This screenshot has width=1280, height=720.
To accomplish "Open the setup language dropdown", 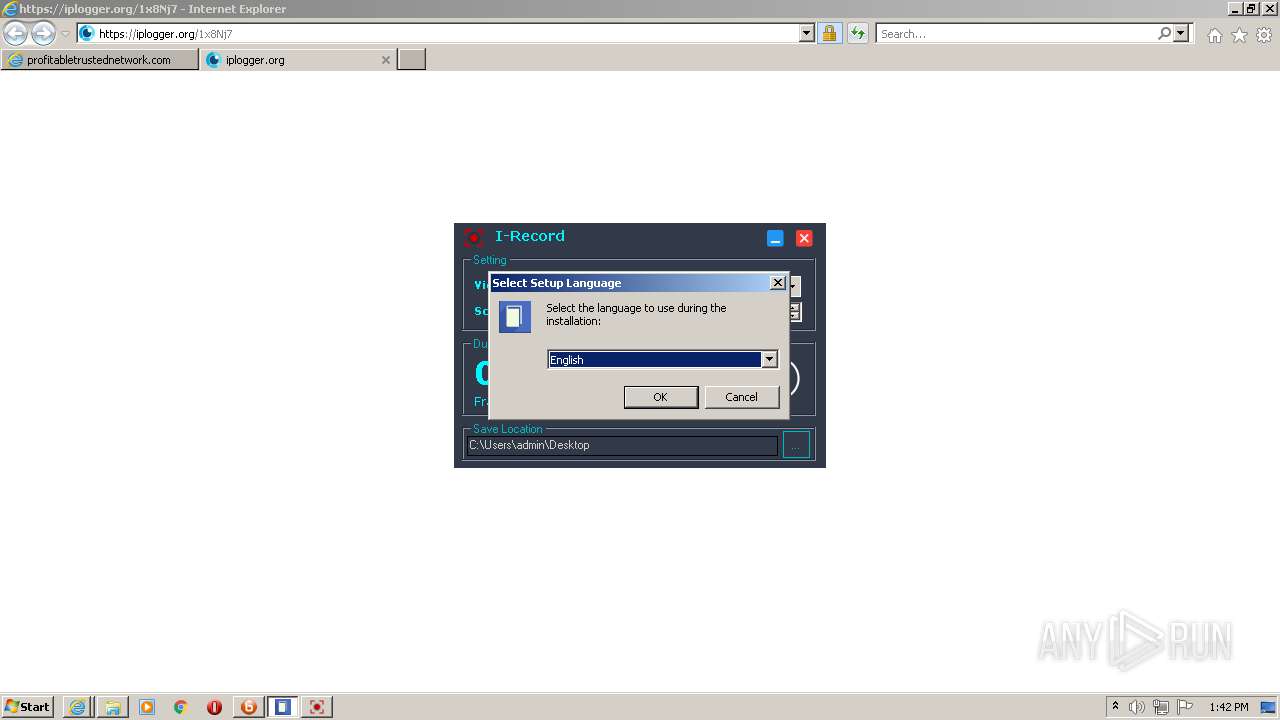I will (769, 359).
